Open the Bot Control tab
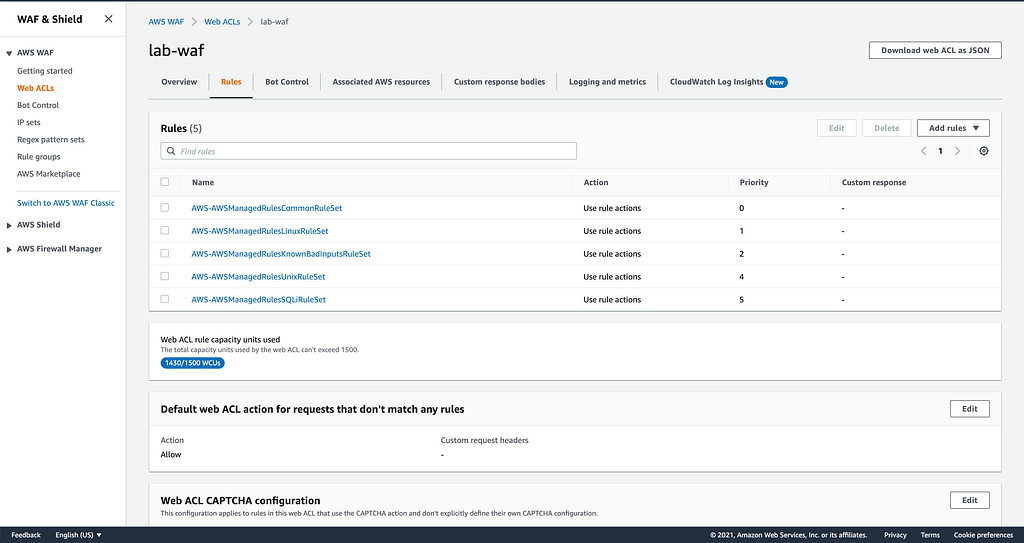The image size is (1024, 543). 287,82
